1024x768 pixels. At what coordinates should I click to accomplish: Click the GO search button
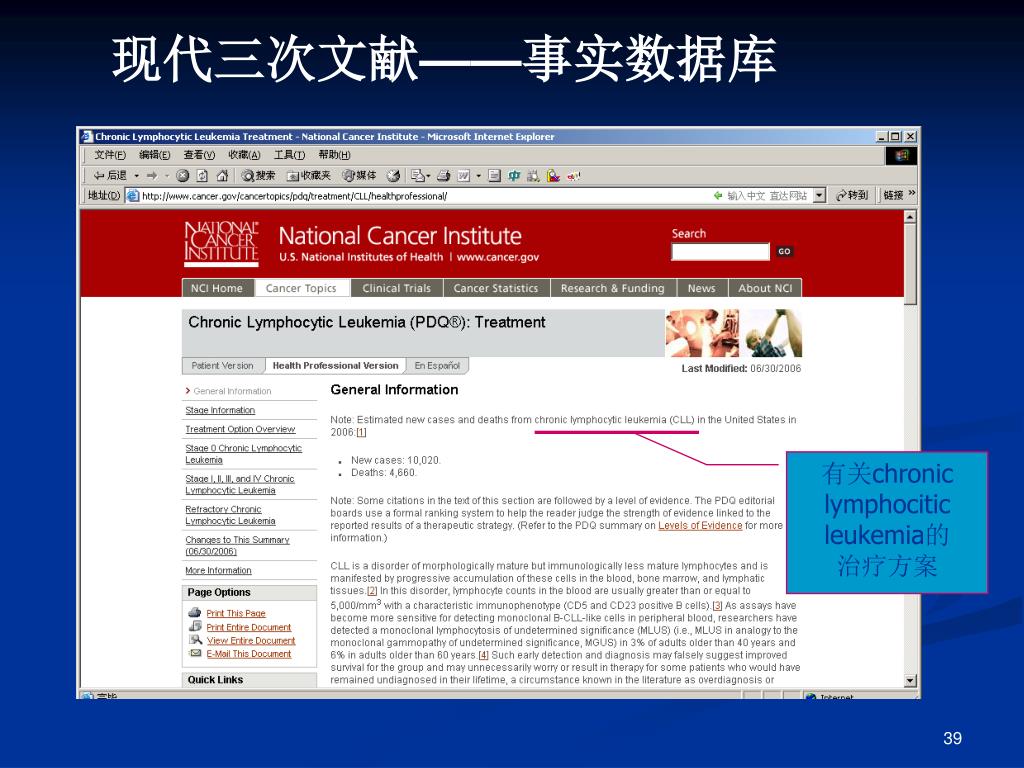[784, 251]
